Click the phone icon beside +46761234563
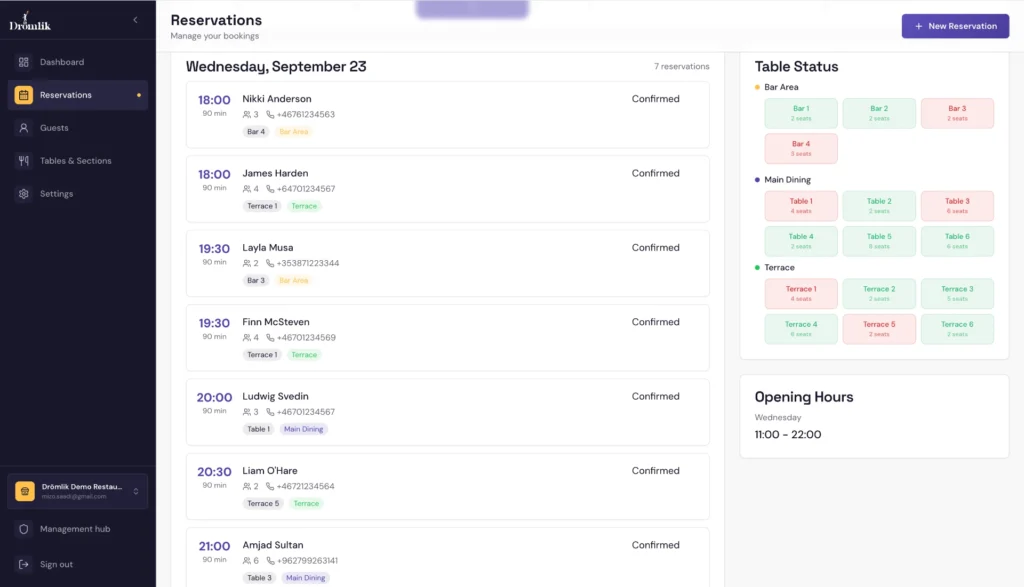The image size is (1024, 587). point(270,114)
